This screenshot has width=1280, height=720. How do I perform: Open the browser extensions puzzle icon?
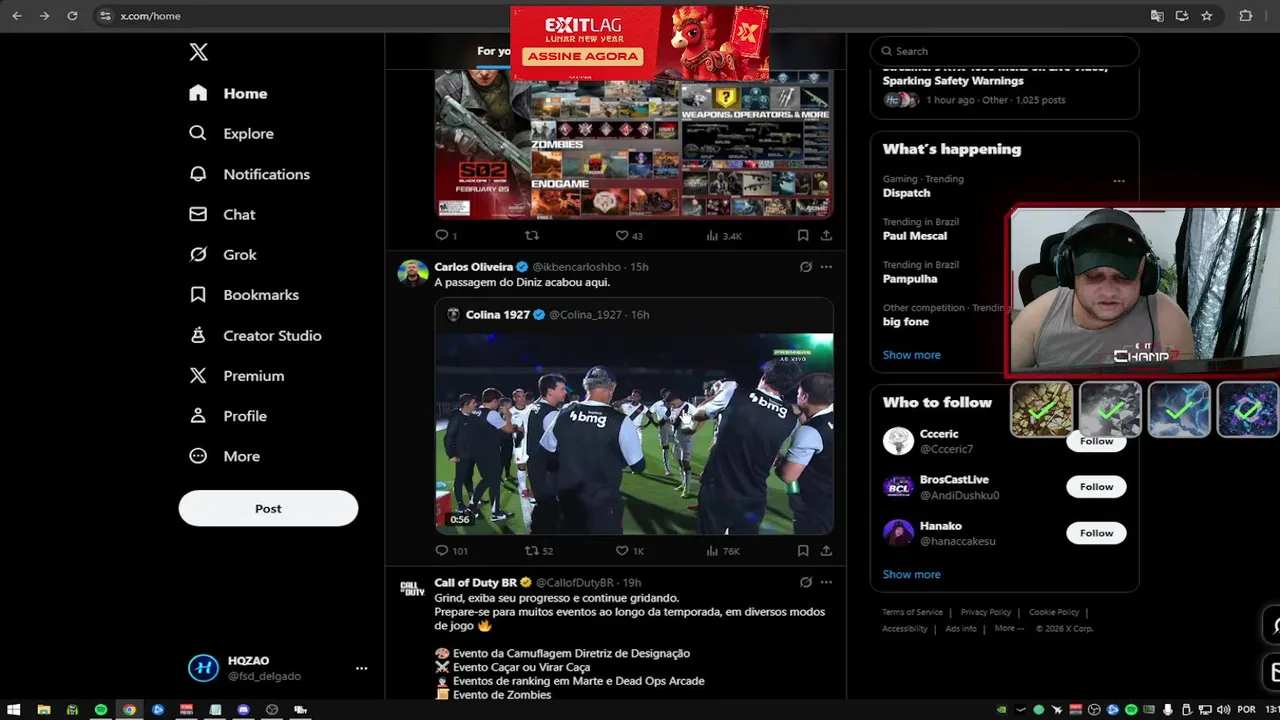(1245, 16)
